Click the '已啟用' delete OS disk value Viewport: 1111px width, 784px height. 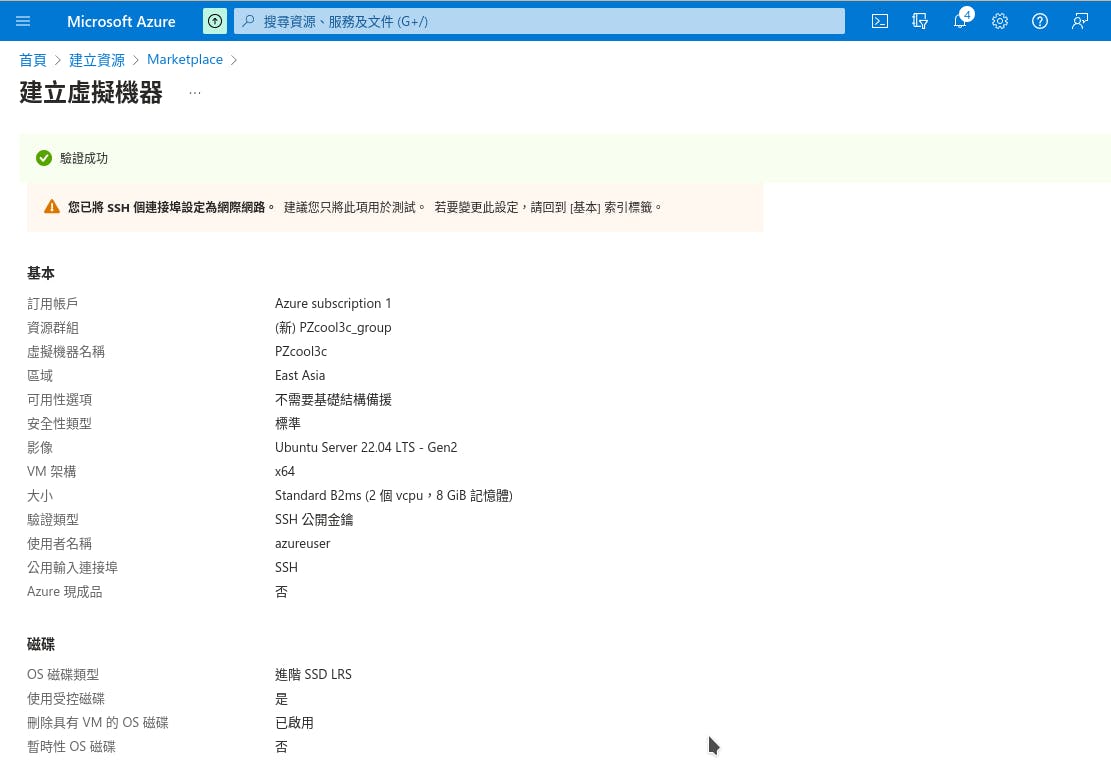pos(294,722)
